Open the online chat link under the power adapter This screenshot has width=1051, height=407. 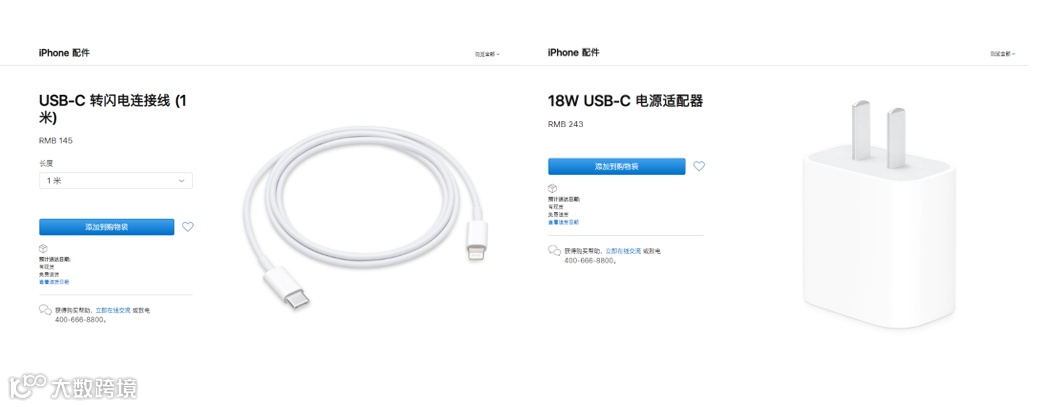(x=623, y=251)
